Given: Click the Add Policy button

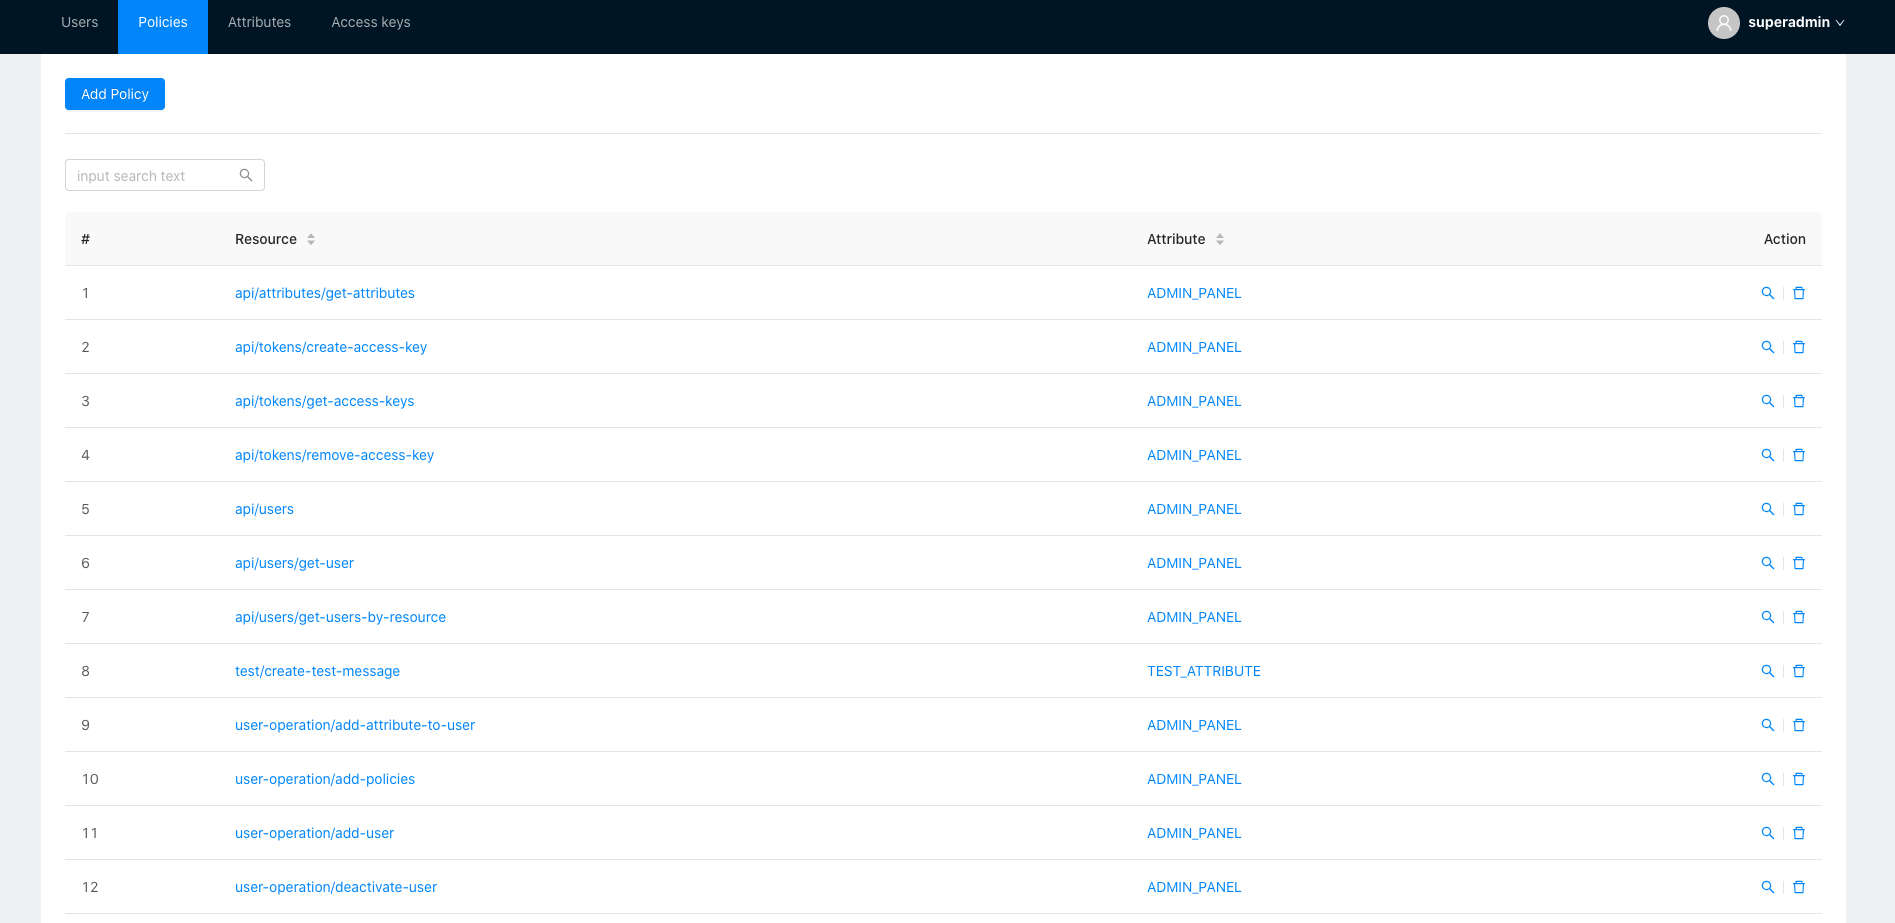Looking at the screenshot, I should pos(115,94).
